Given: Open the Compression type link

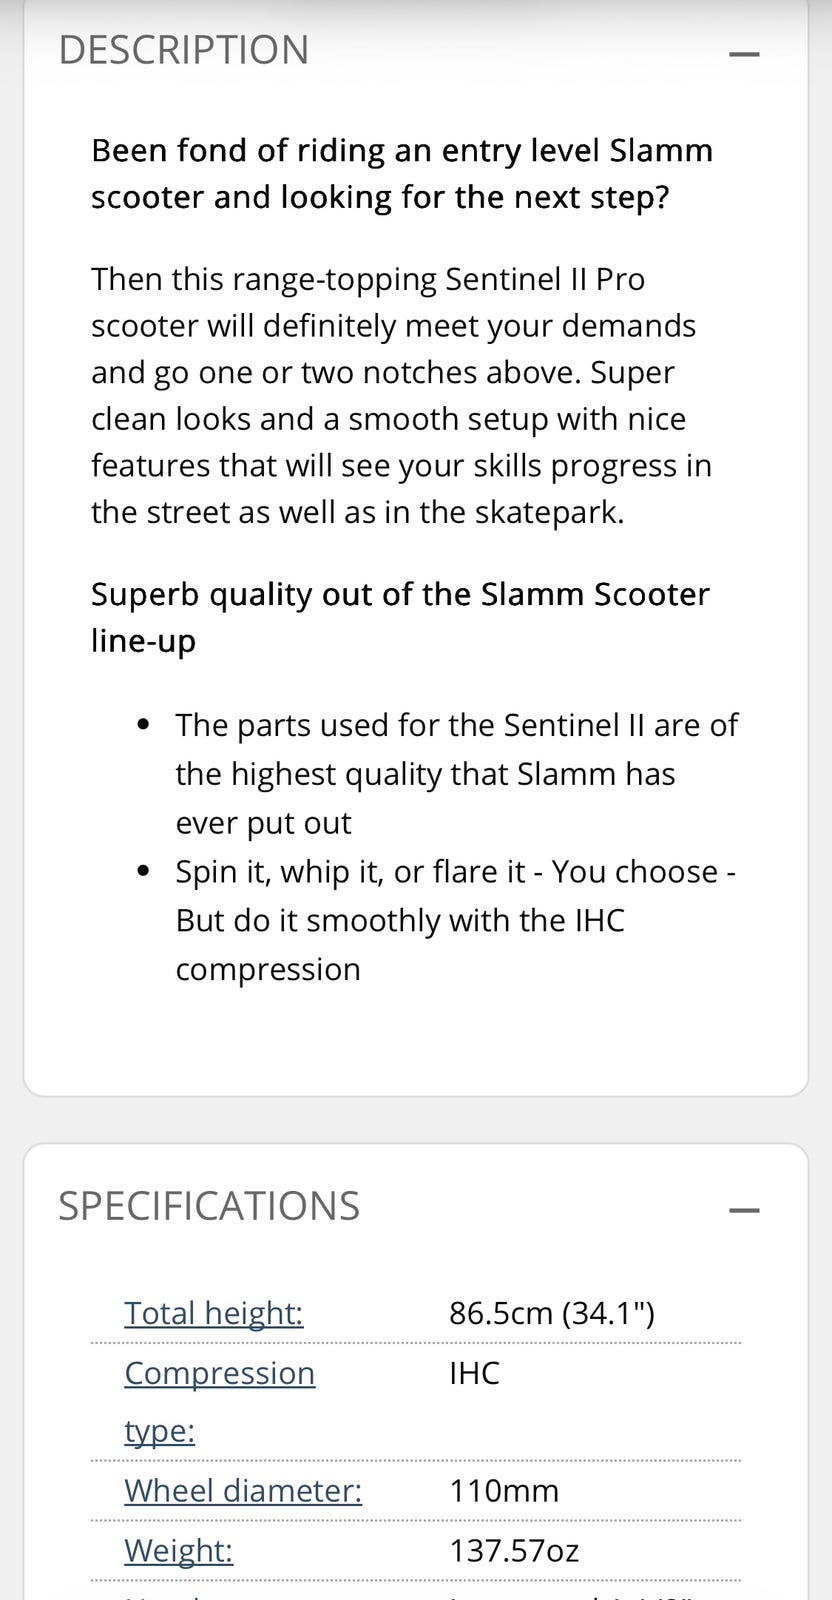Looking at the screenshot, I should tap(219, 1373).
